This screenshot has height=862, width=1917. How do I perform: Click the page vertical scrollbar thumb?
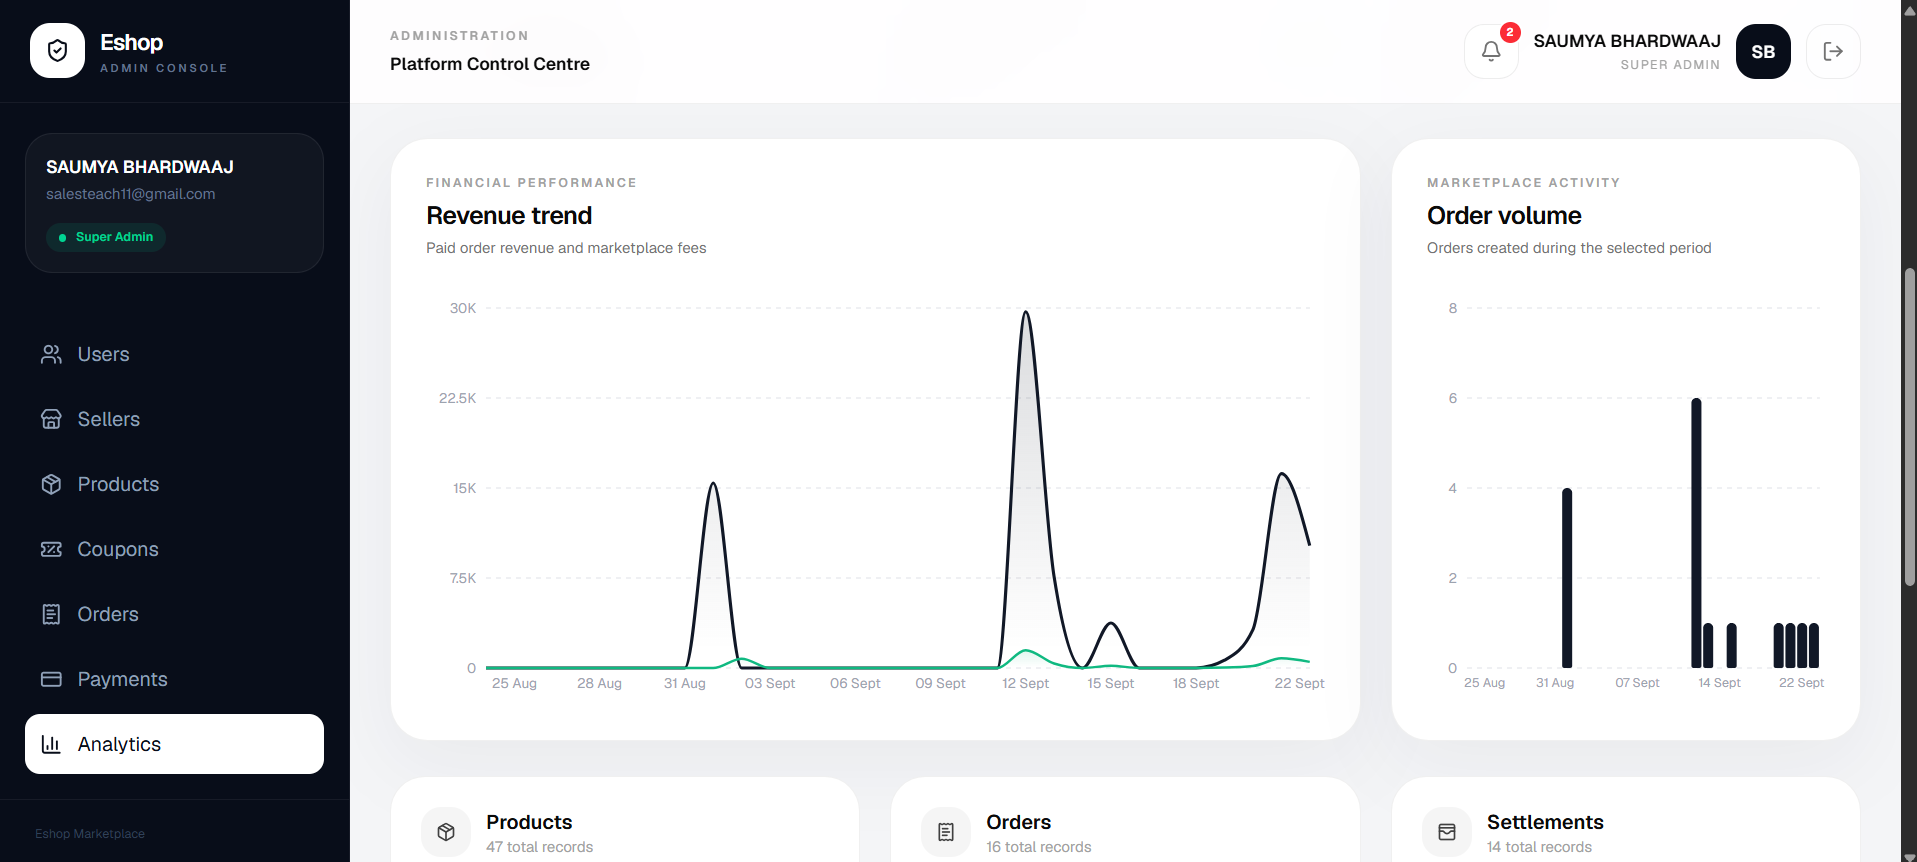click(1909, 427)
